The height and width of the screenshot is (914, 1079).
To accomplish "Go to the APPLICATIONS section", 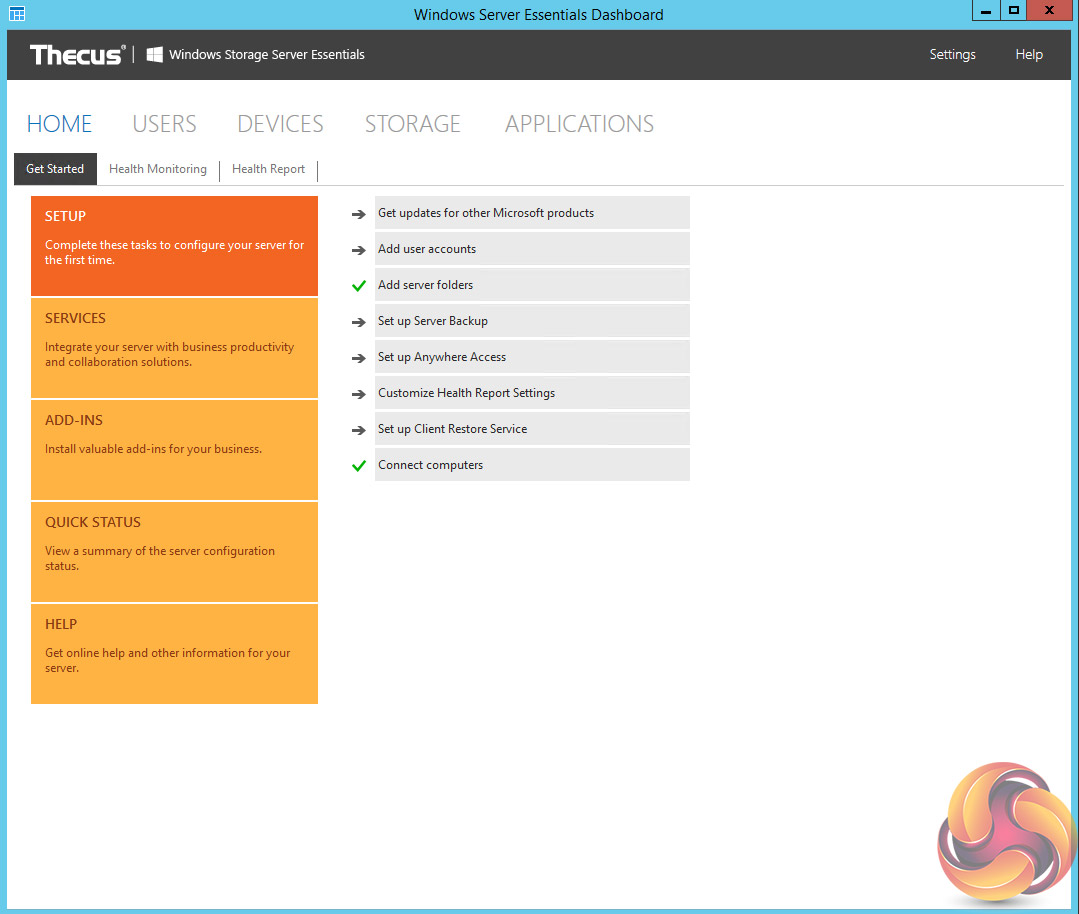I will click(x=579, y=124).
